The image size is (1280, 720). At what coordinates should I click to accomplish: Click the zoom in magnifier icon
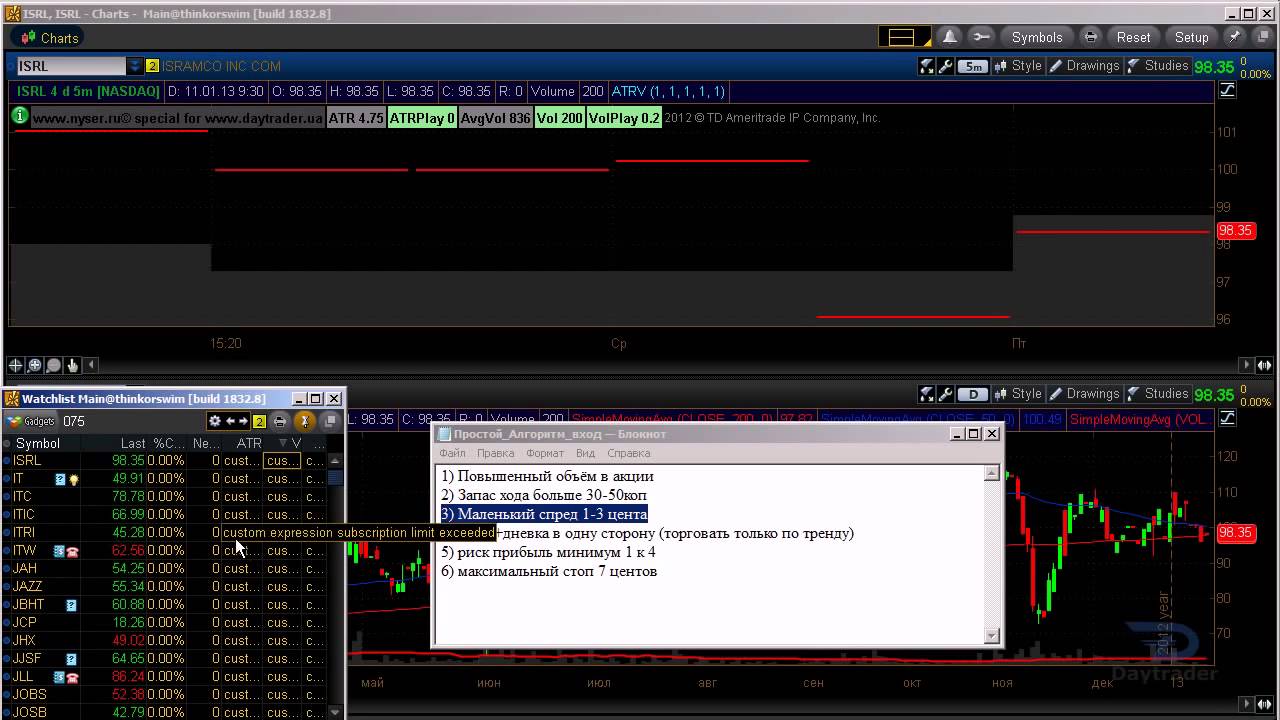coord(34,365)
